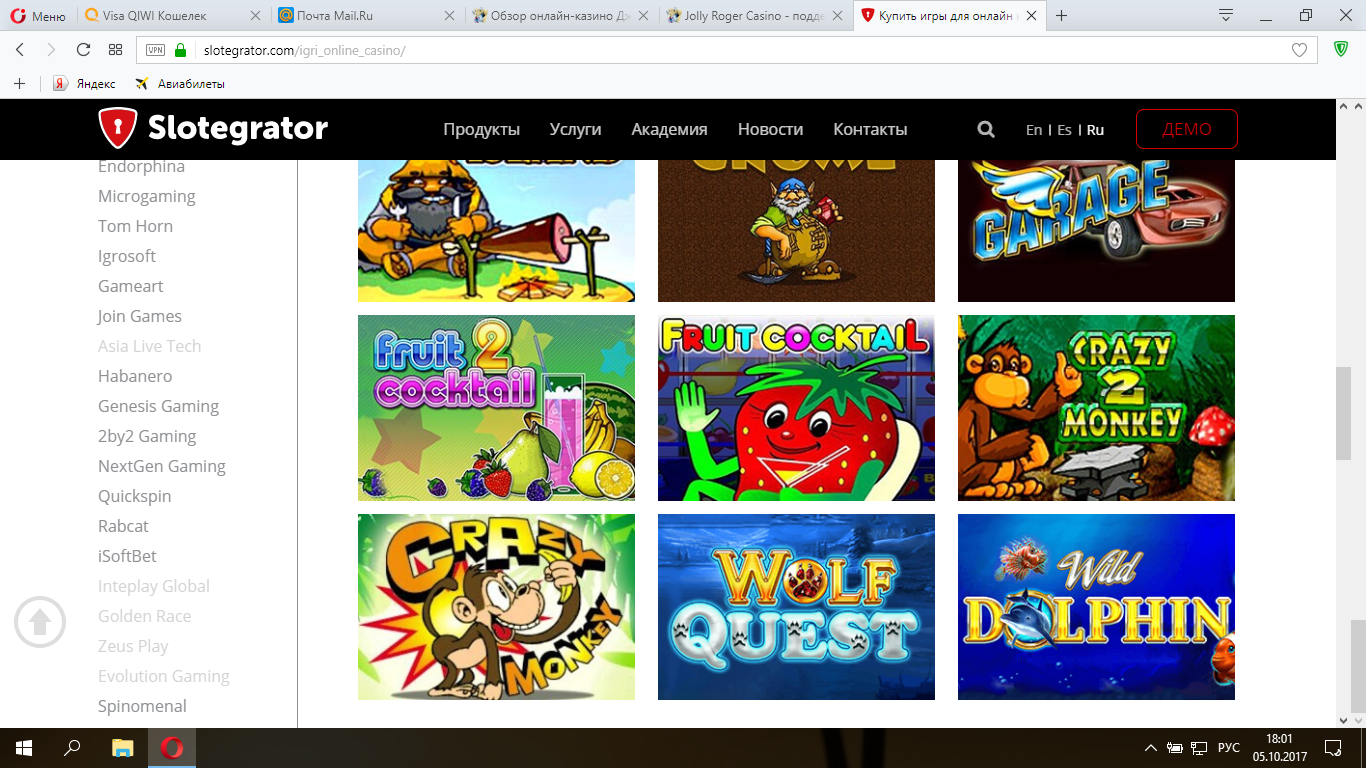Click the green security padlock icon
Viewport: 1366px width, 768px height.
coord(180,50)
